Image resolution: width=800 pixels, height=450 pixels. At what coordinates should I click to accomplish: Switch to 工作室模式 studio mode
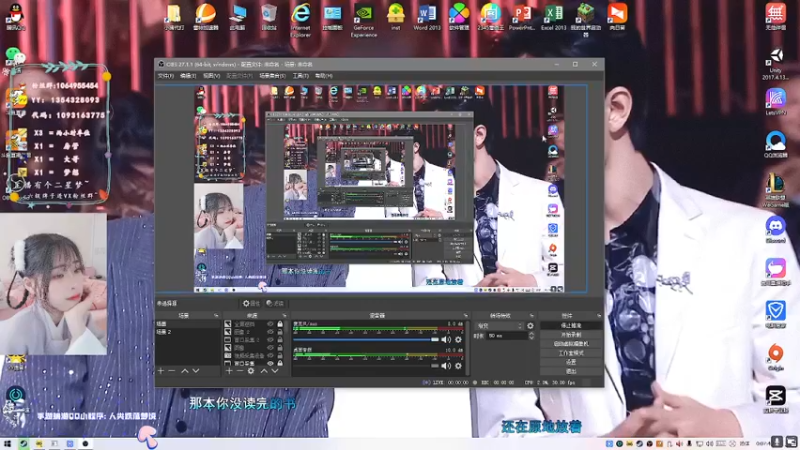[570, 353]
